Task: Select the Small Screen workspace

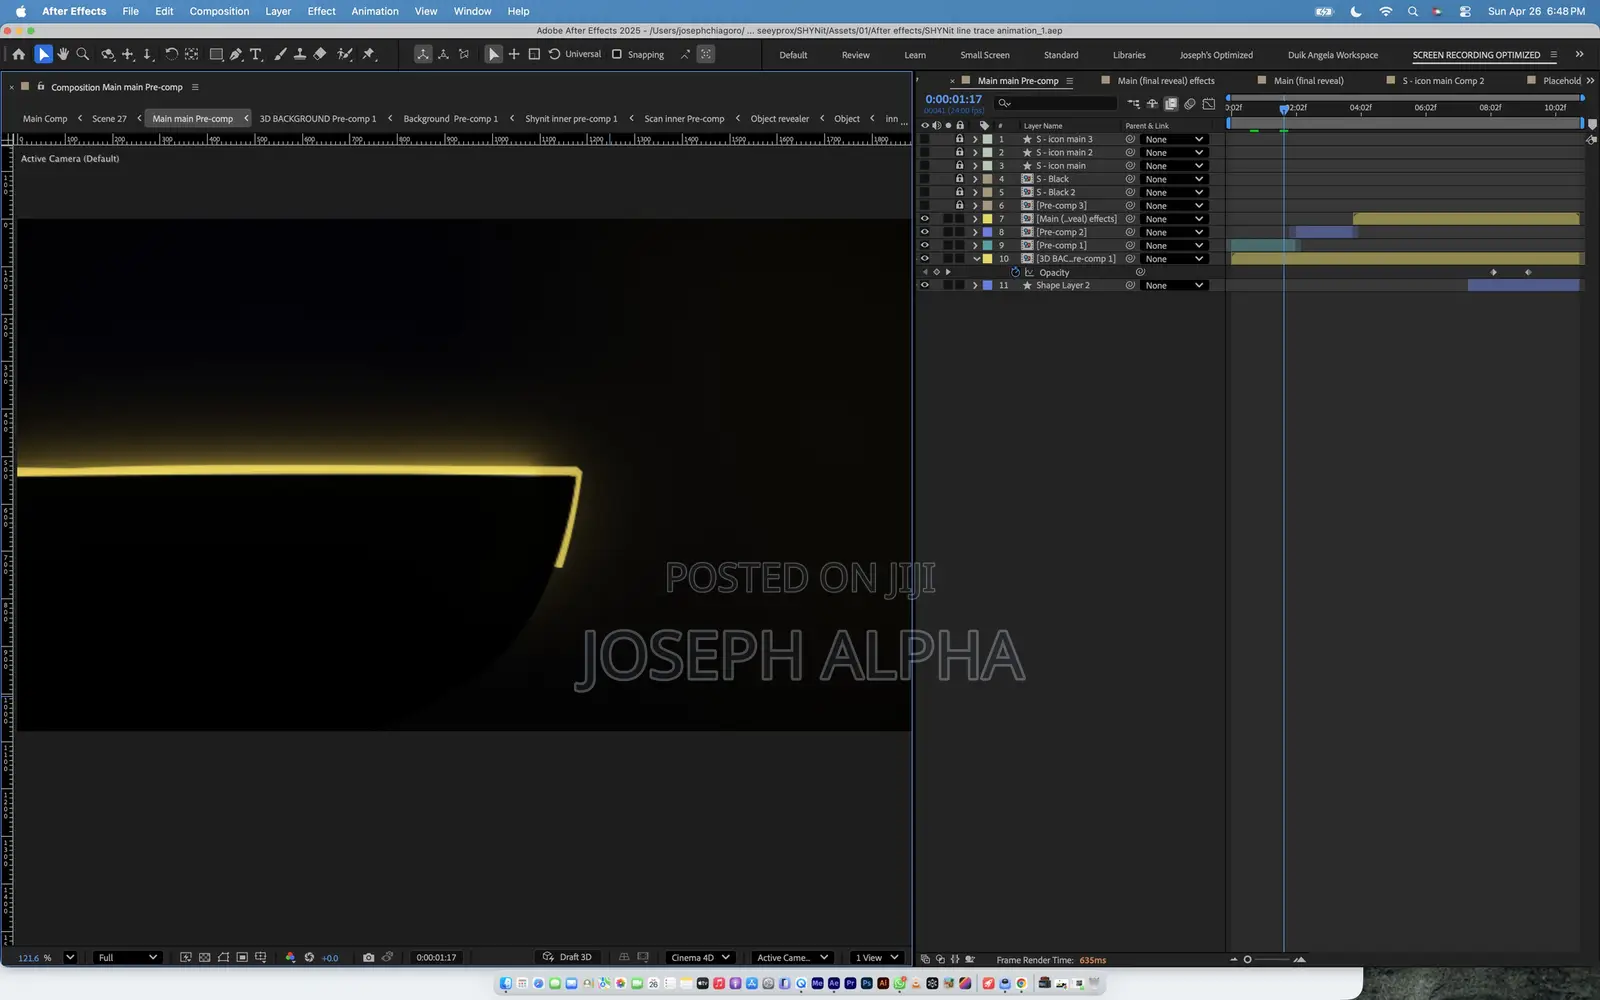Action: click(x=985, y=55)
